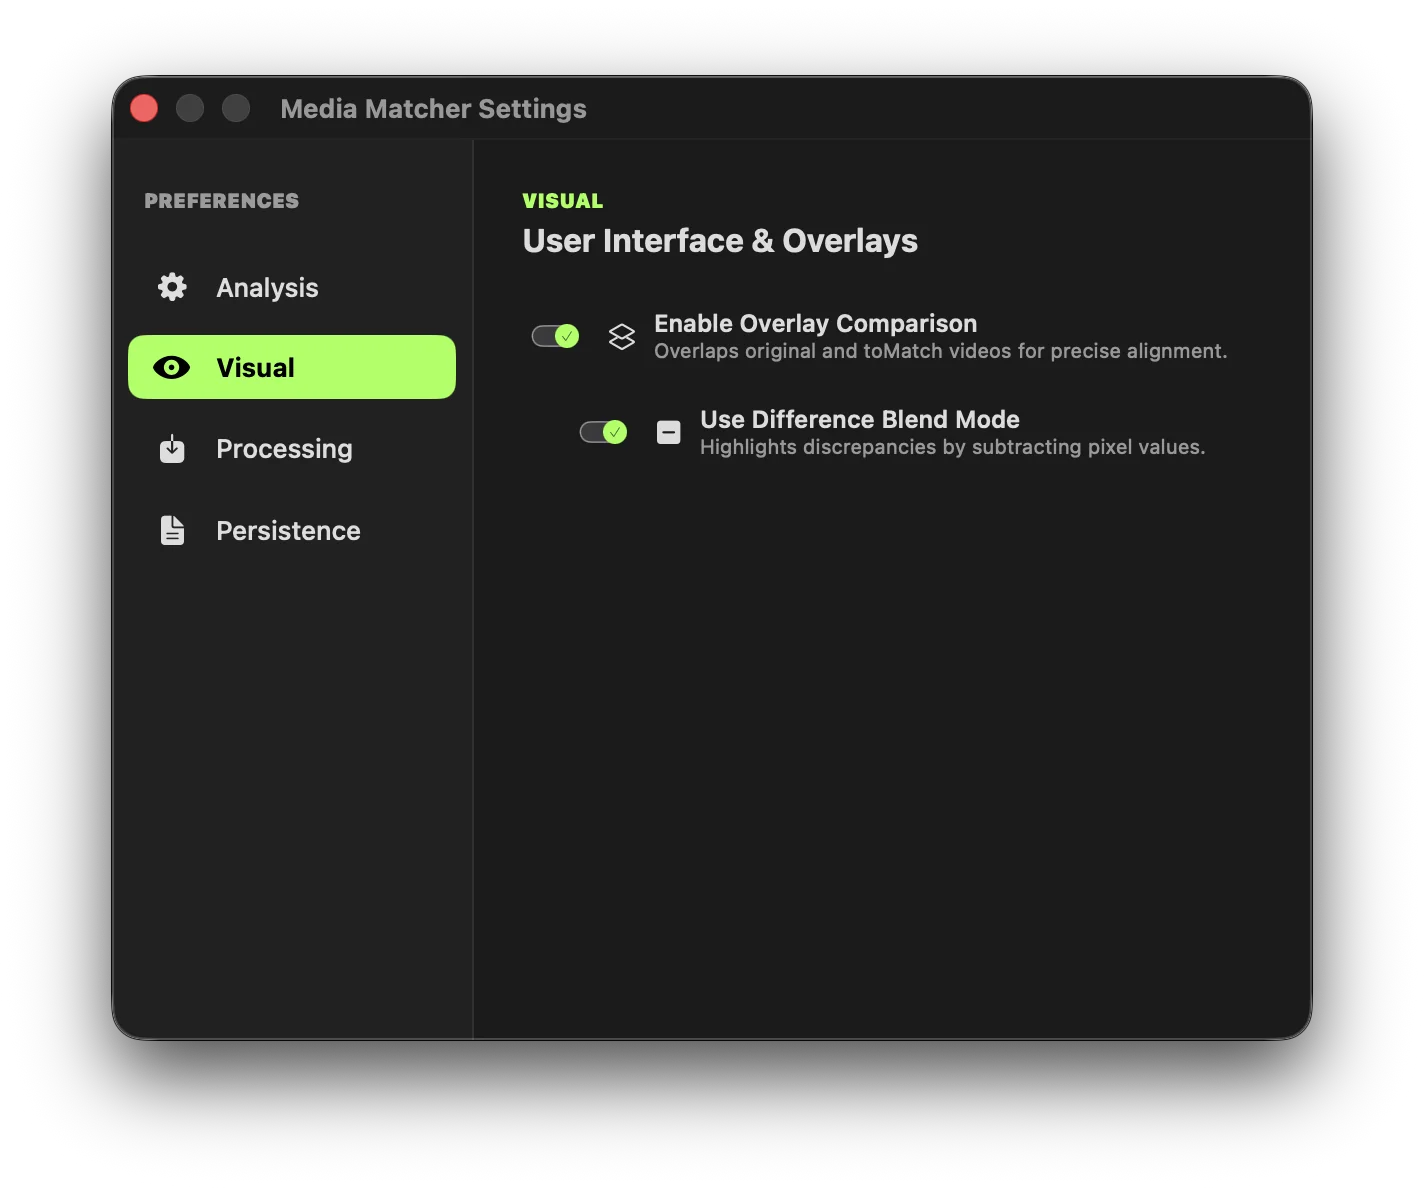Viewport: 1424px width, 1188px height.
Task: Click the "Enable Overlay Comparison" label
Action: pyautogui.click(x=815, y=323)
